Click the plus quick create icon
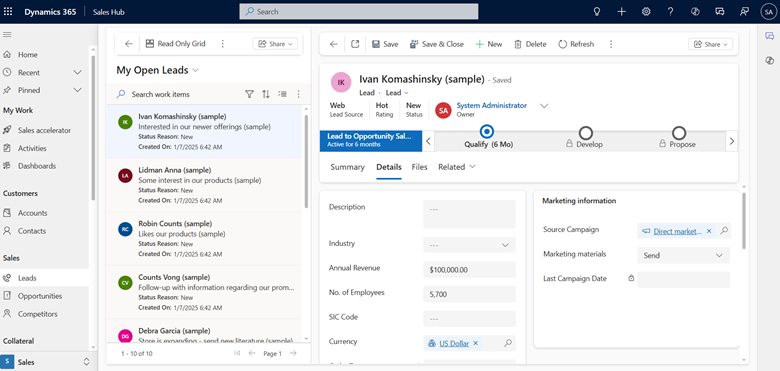780x371 pixels. 621,12
